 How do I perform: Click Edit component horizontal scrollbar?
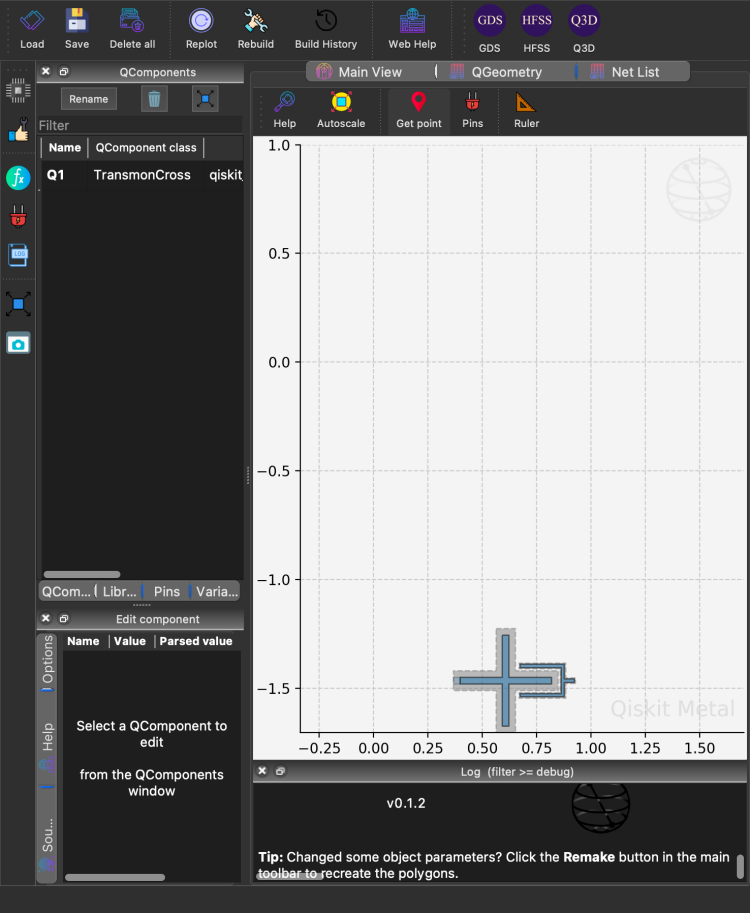click(x=115, y=877)
